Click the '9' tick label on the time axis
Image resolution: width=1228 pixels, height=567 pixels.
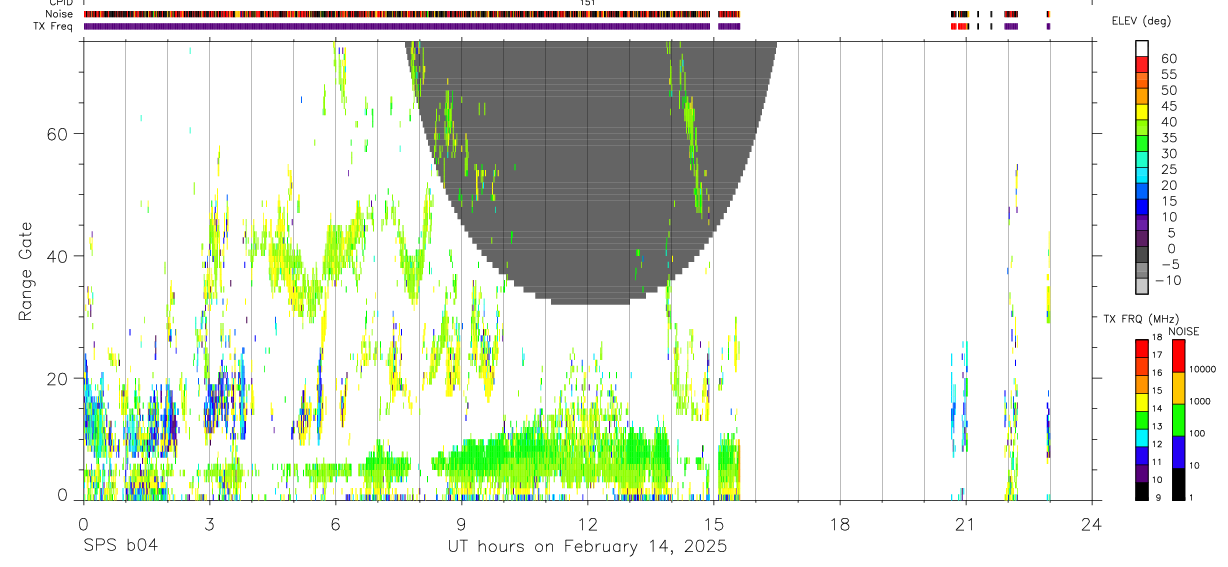pyautogui.click(x=461, y=523)
